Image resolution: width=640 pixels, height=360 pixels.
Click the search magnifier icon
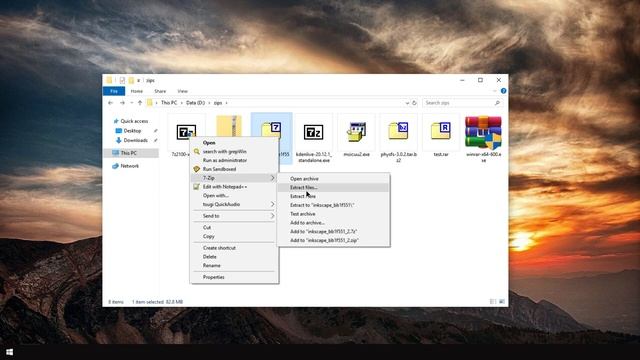(497, 103)
